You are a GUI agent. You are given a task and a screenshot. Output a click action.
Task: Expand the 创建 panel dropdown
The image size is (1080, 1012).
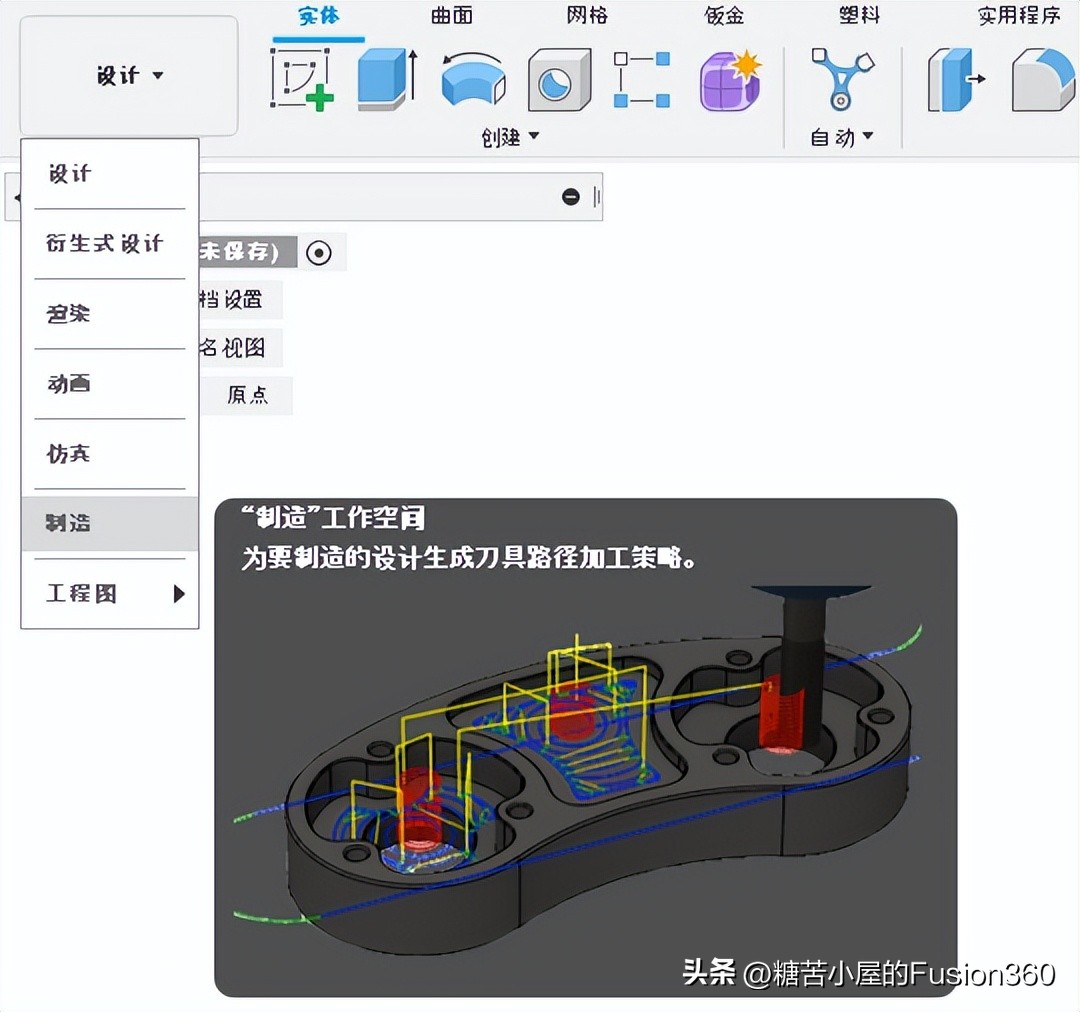coord(510,137)
